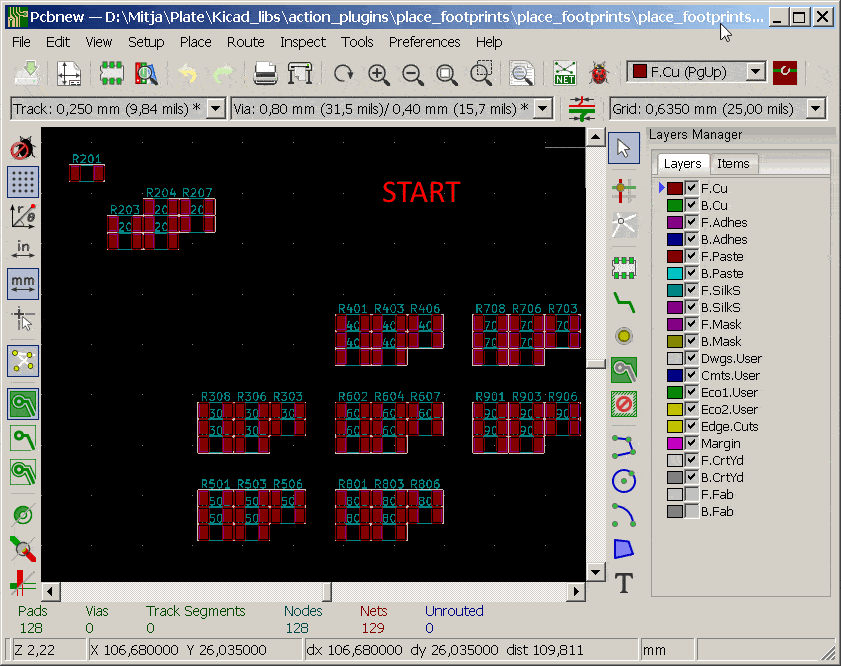
Task: Click the Plot icon
Action: tap(300, 72)
